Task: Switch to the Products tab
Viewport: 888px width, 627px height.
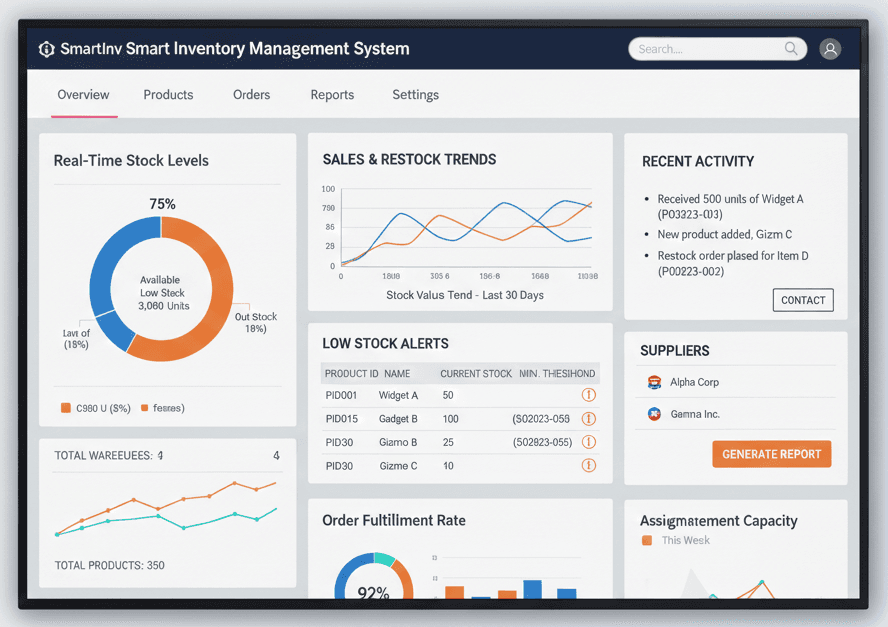Action: 168,94
